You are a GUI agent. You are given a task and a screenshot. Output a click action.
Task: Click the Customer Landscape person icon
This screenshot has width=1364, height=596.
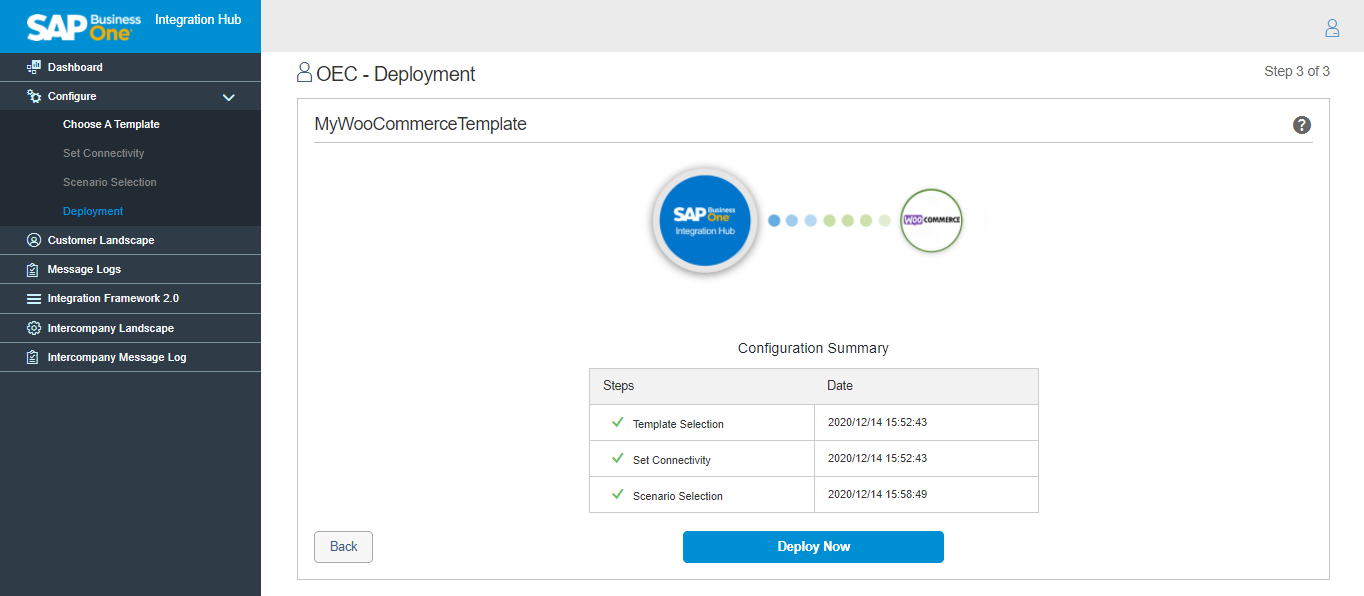pos(33,240)
